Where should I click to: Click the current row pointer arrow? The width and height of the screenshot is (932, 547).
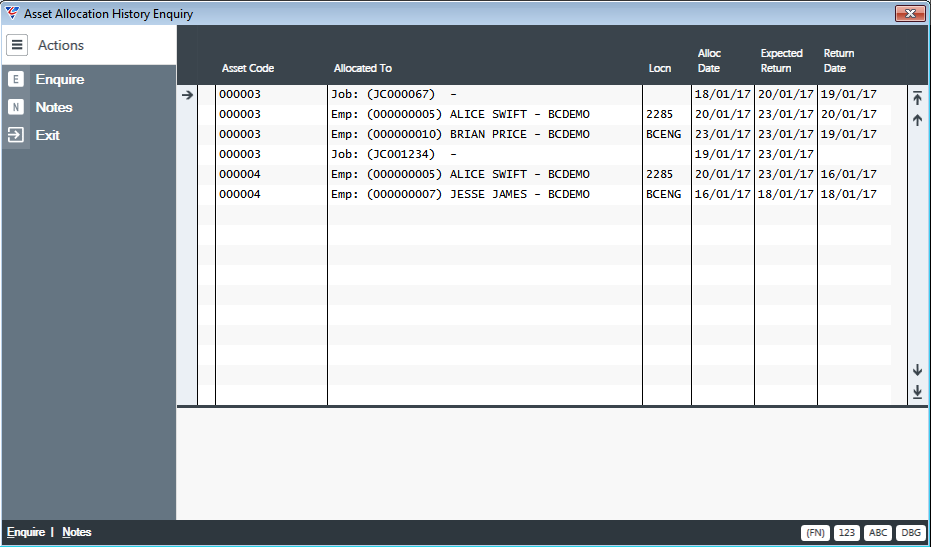tap(187, 95)
